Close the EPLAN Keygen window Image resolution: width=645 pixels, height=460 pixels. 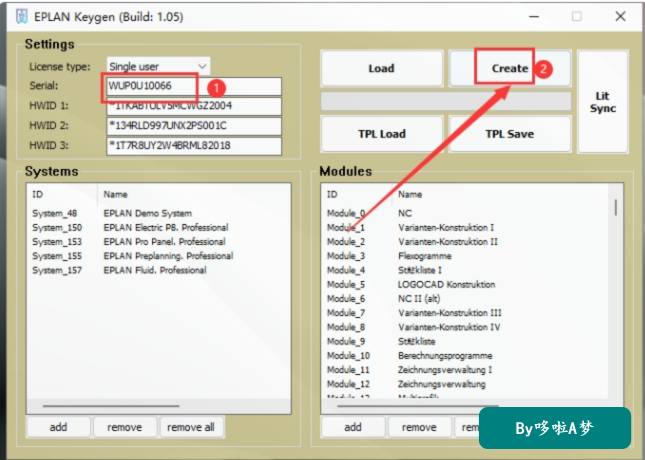(x=620, y=16)
